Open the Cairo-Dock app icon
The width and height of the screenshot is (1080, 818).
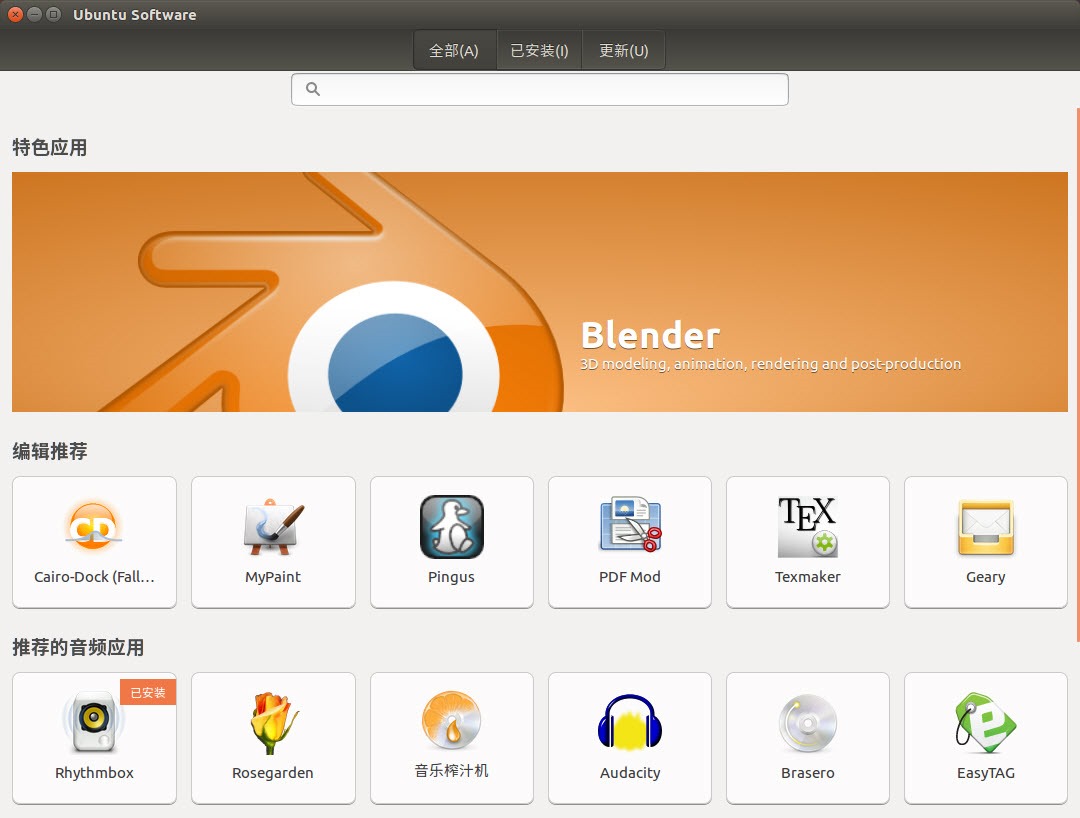(94, 527)
